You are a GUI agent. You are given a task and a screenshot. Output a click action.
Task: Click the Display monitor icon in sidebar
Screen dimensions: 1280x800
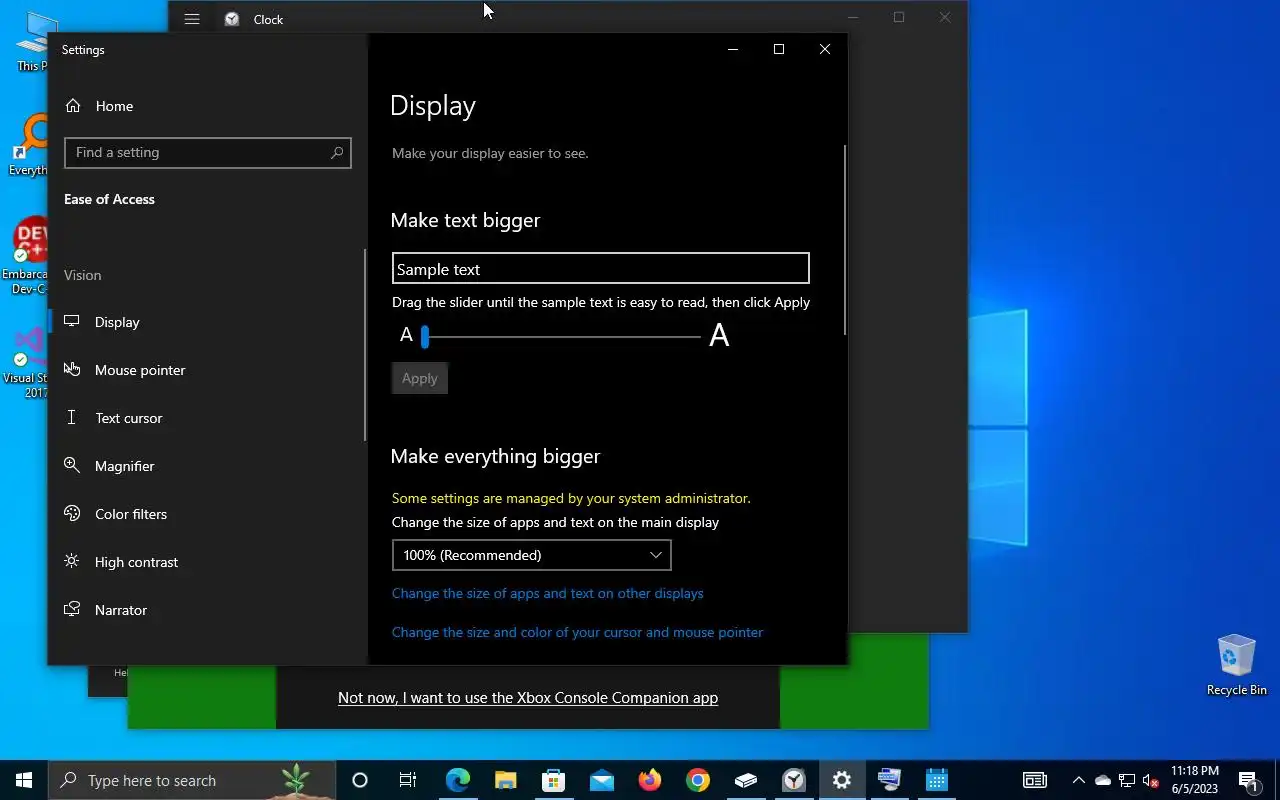72,321
